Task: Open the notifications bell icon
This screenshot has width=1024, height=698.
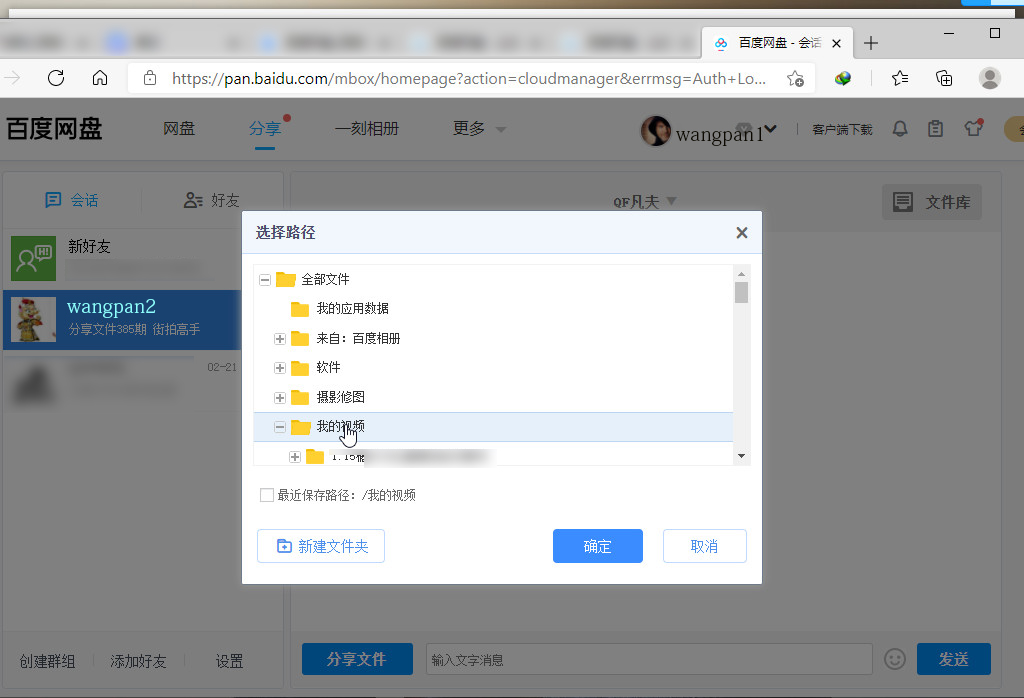Action: [899, 129]
